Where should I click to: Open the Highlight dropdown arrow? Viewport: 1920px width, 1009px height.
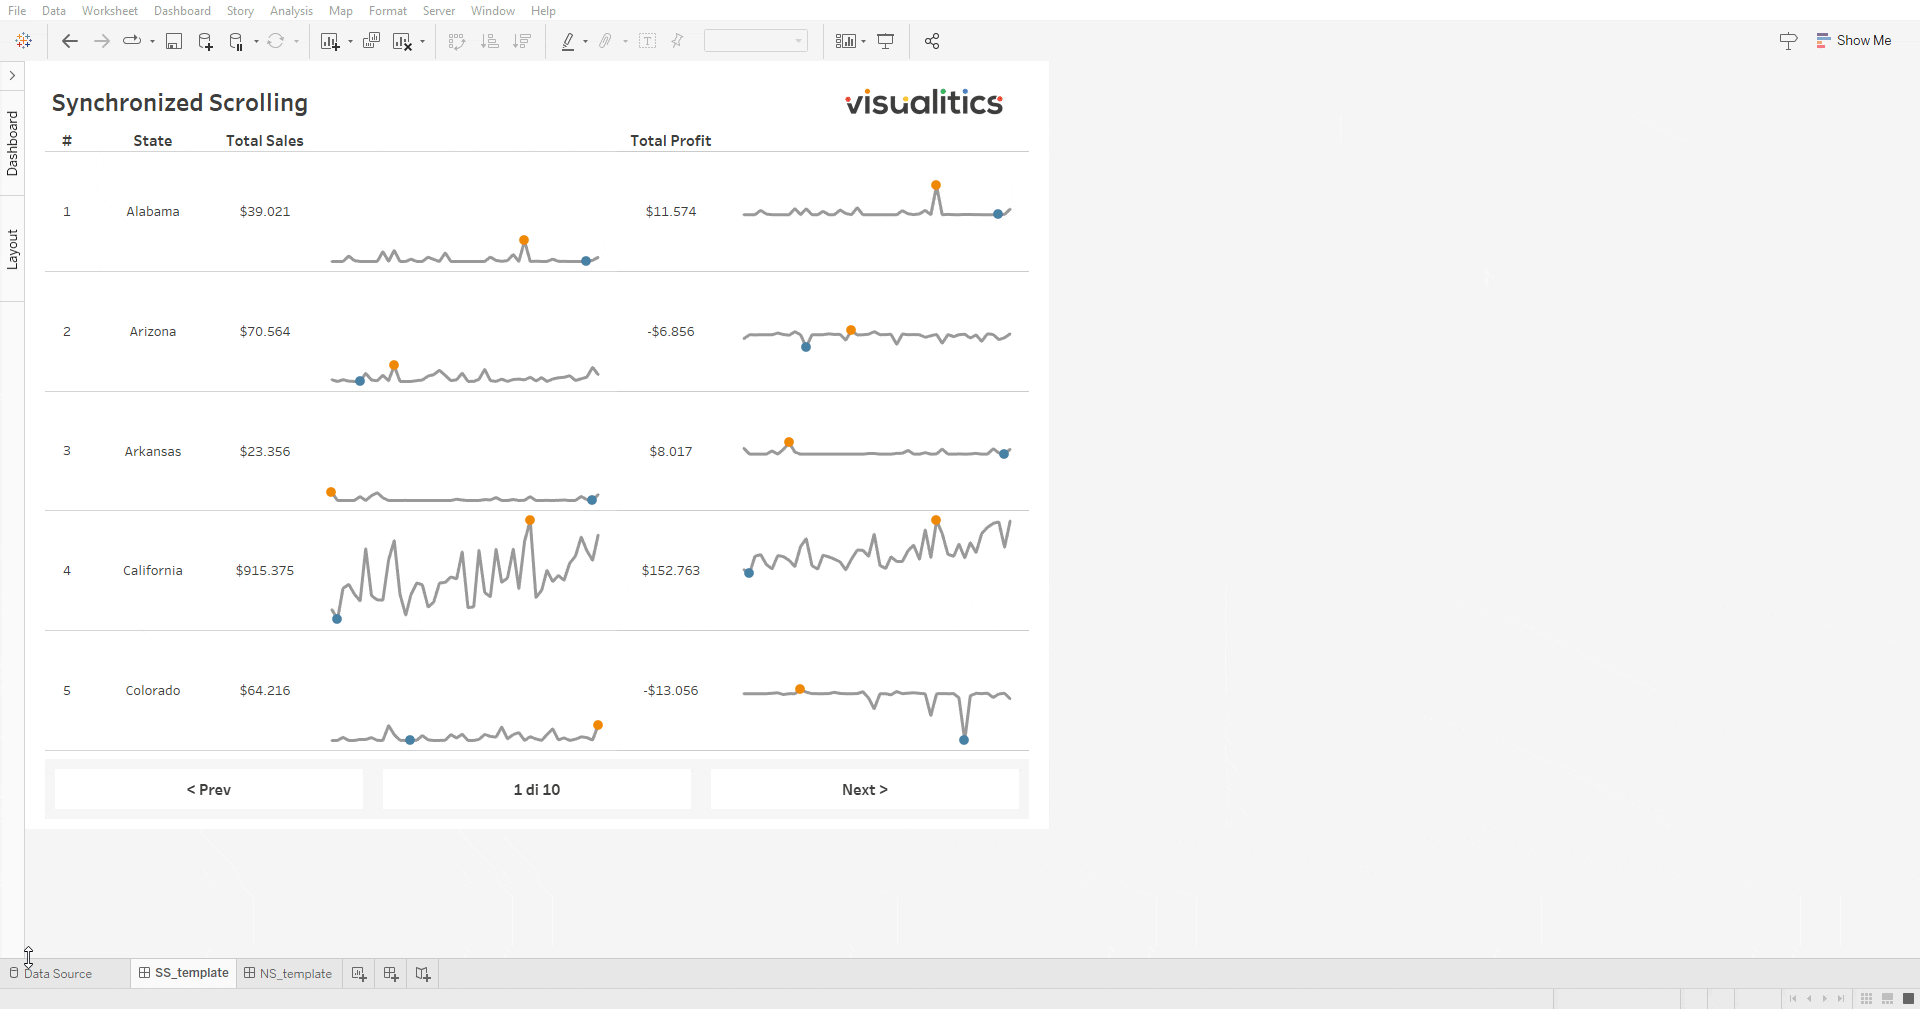tap(585, 42)
